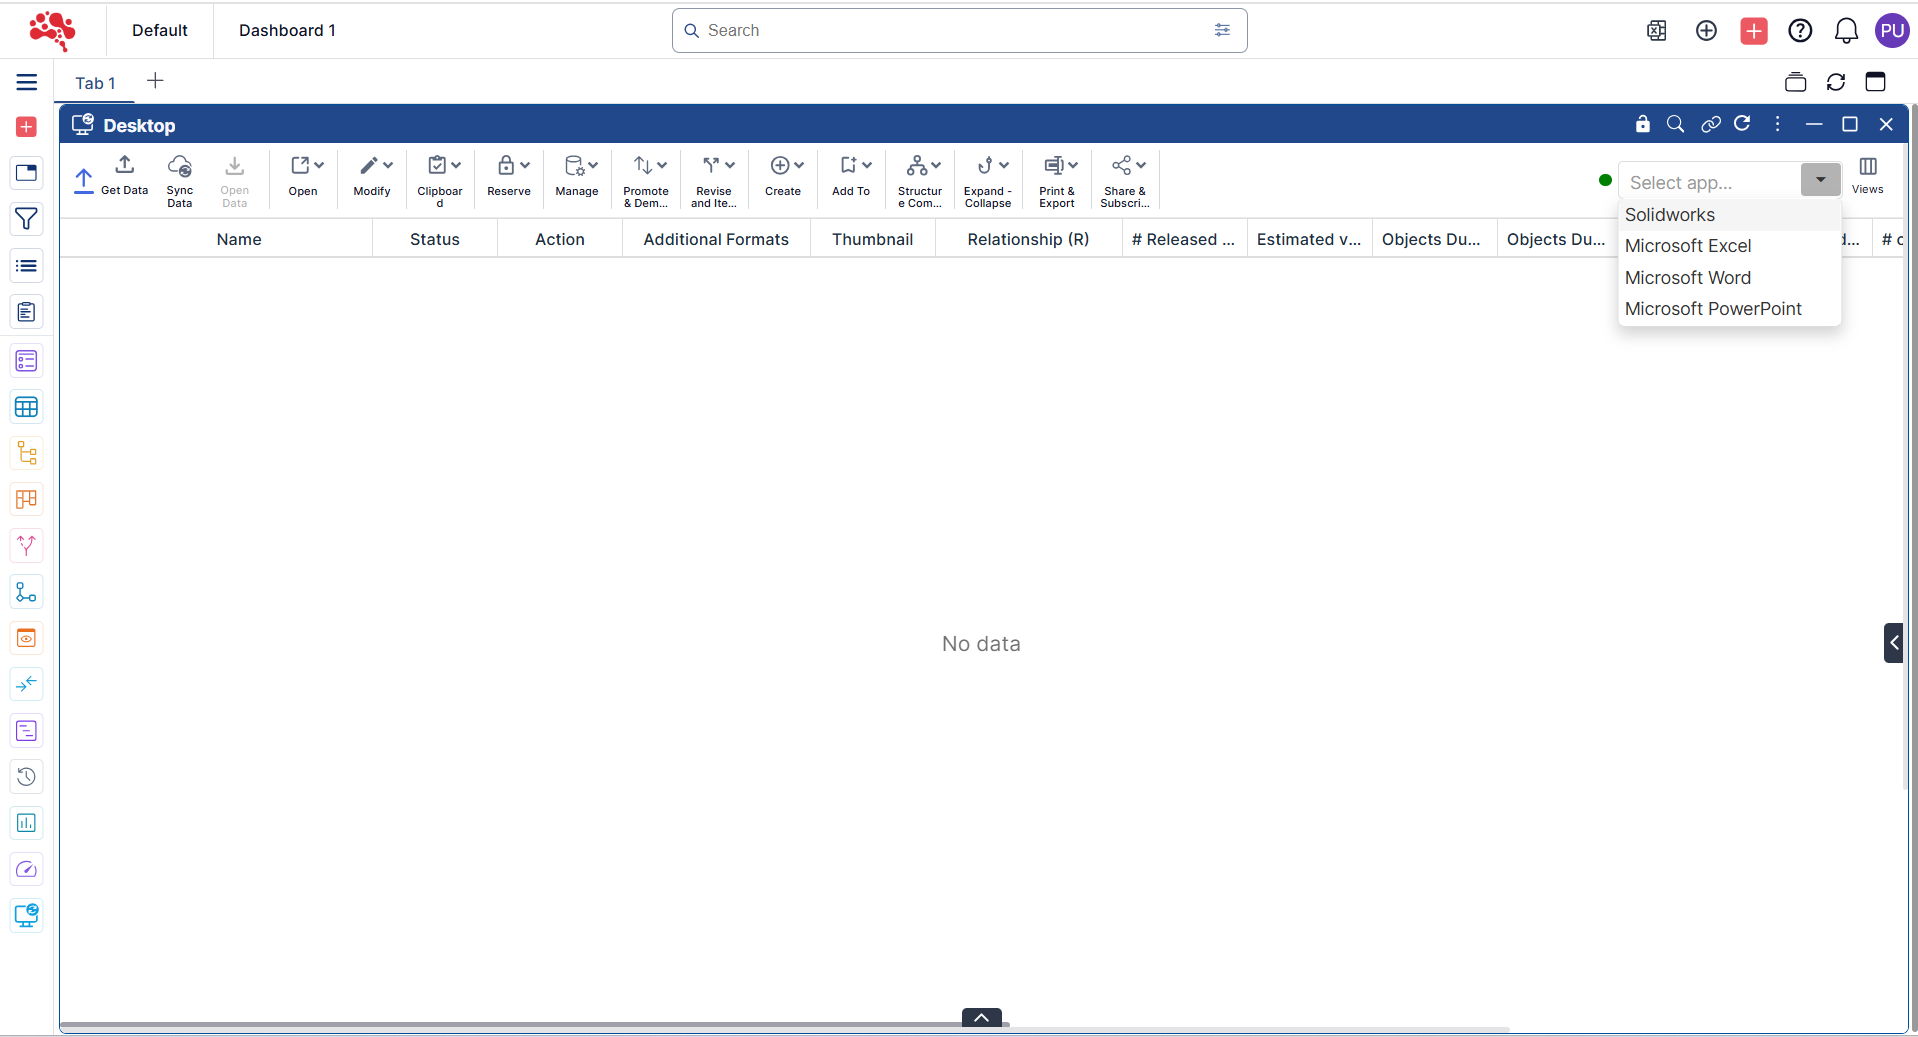Viewport: 1918px width, 1037px height.
Task: Click into the Search field
Action: (950, 30)
